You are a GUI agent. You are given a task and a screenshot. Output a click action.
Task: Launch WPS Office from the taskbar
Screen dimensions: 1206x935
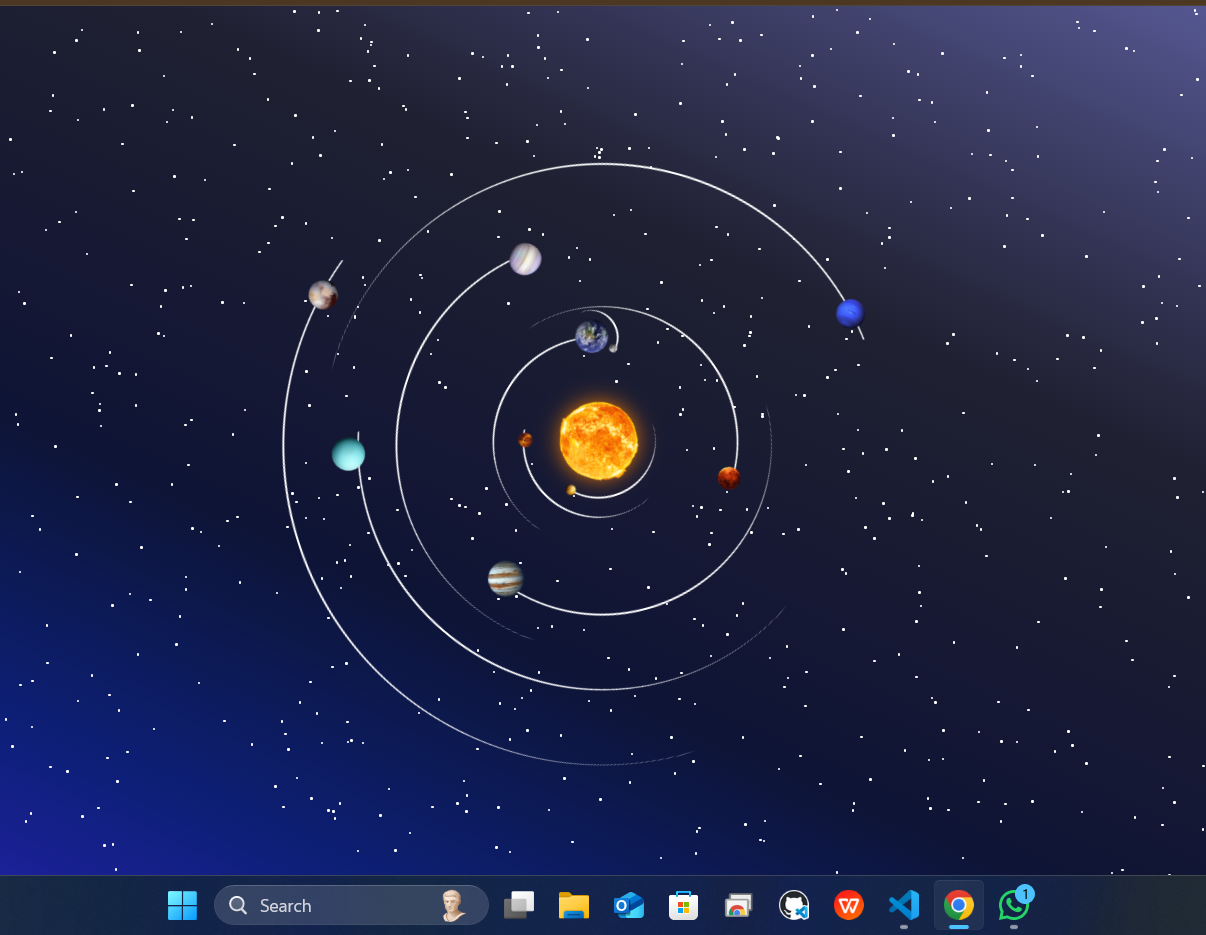tap(849, 905)
